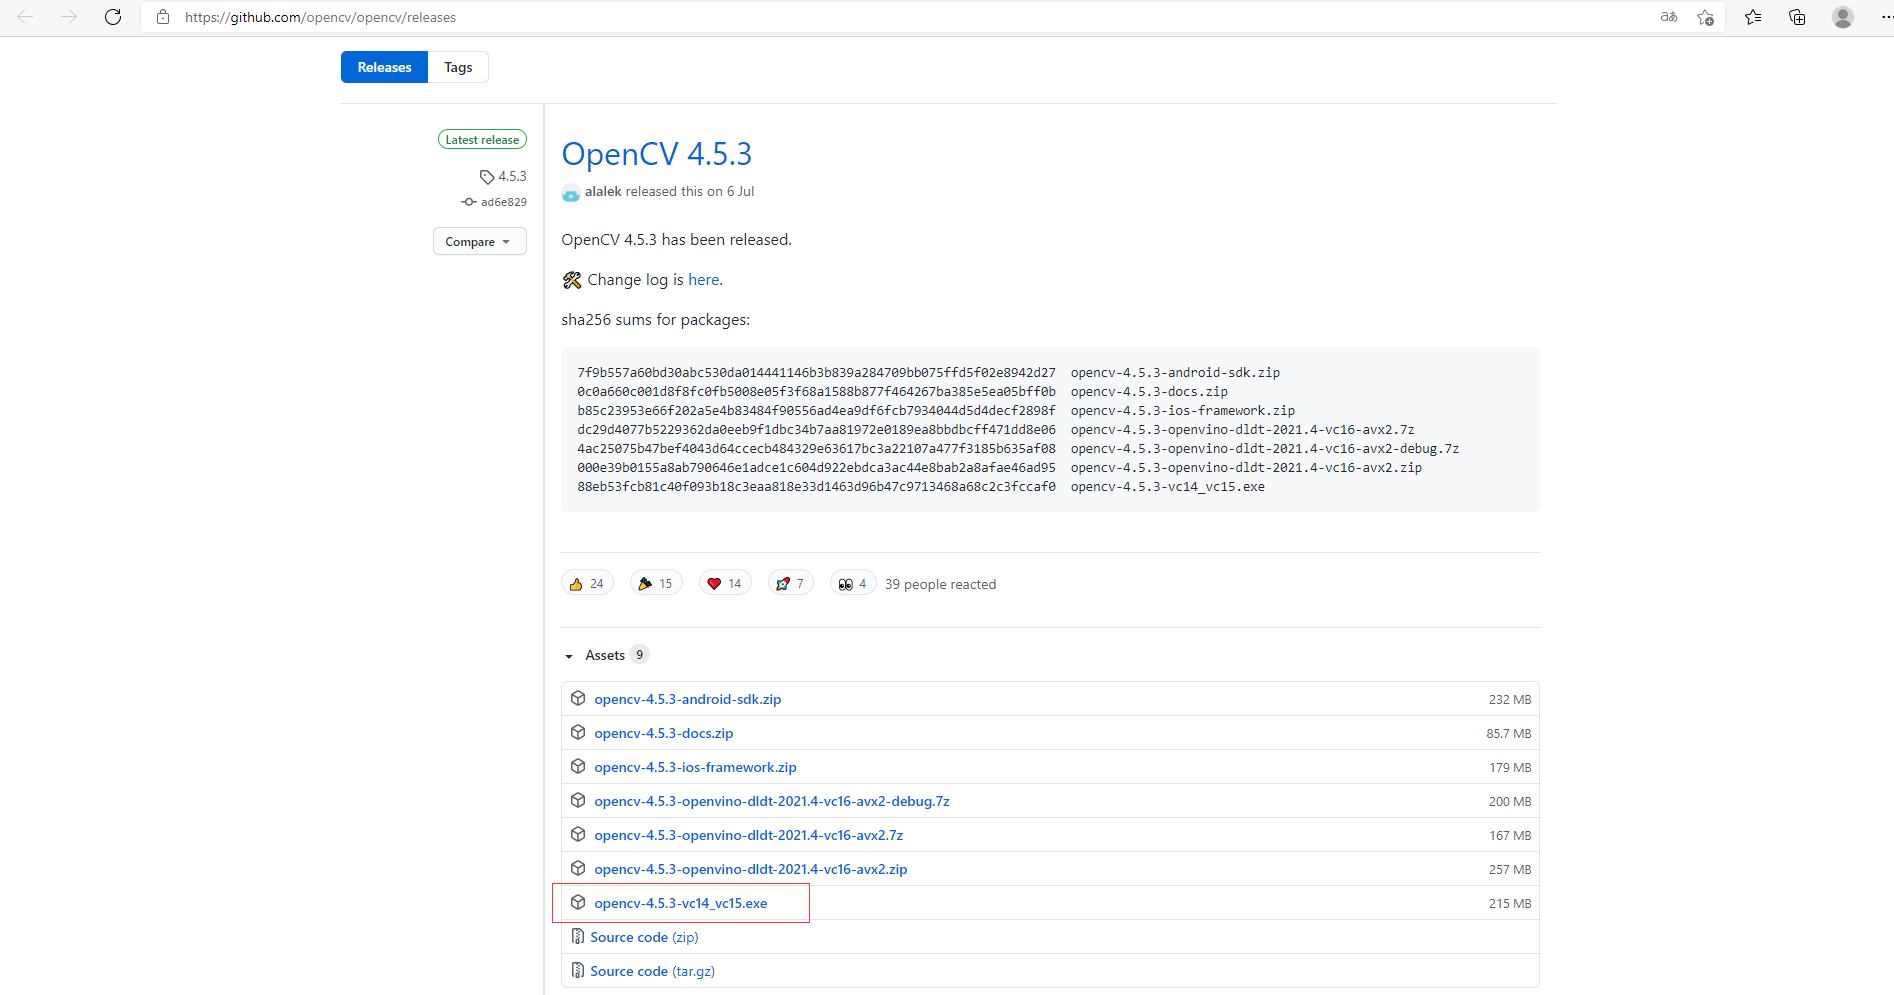Reload the page with refresh icon
Viewport: 1894px width, 995px height.
pos(113,17)
